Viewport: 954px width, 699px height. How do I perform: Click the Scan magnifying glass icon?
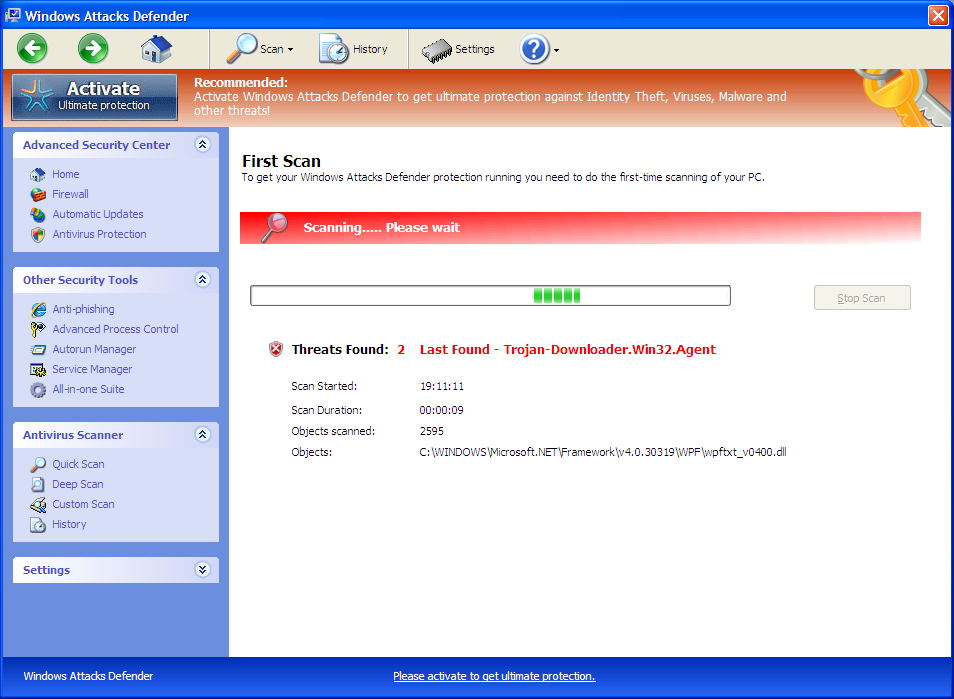[241, 49]
